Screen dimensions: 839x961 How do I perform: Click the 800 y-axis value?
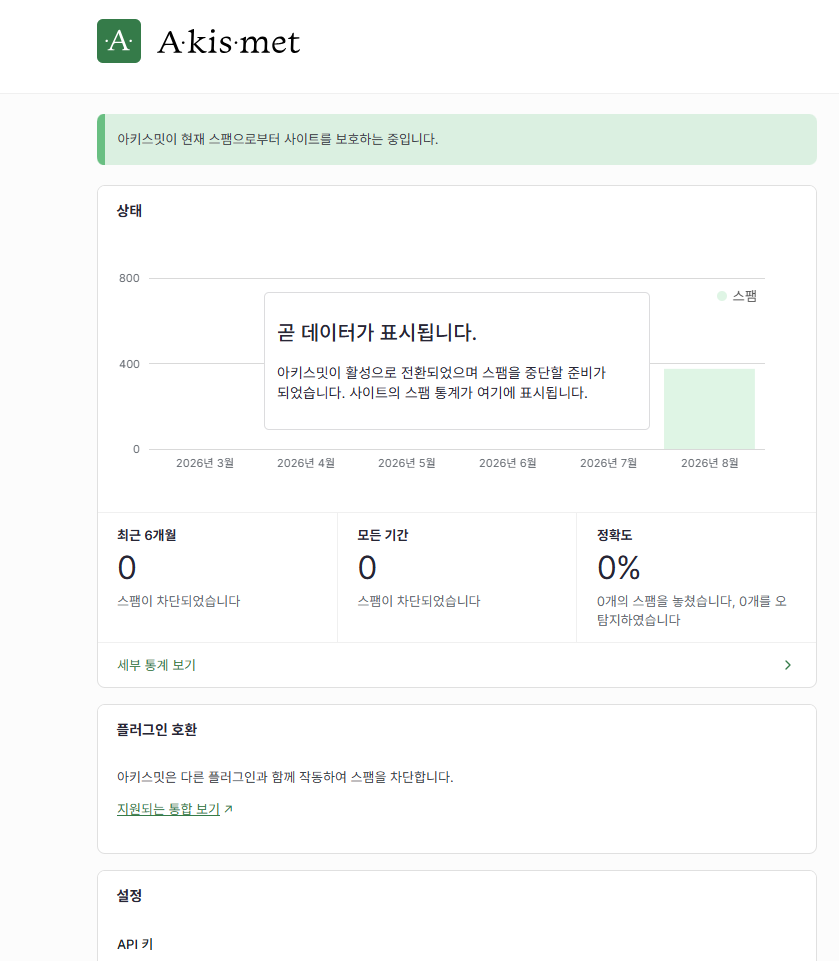129,278
